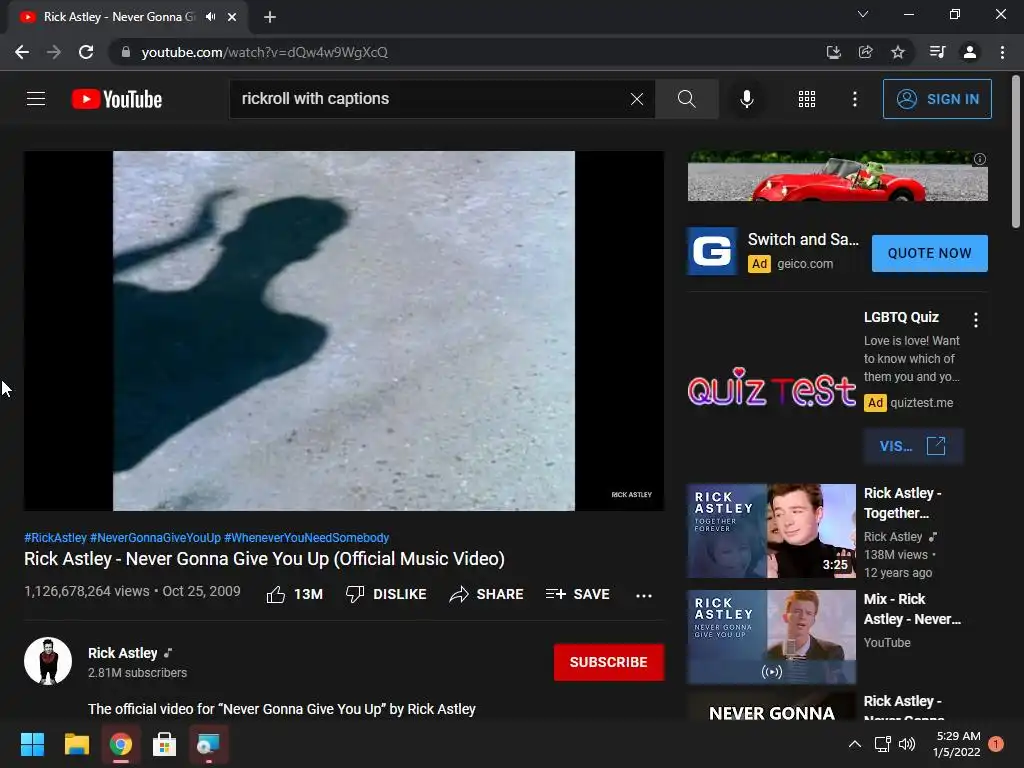This screenshot has height=768, width=1024.
Task: Open the #RickAstley hashtag link
Action: [x=56, y=537]
